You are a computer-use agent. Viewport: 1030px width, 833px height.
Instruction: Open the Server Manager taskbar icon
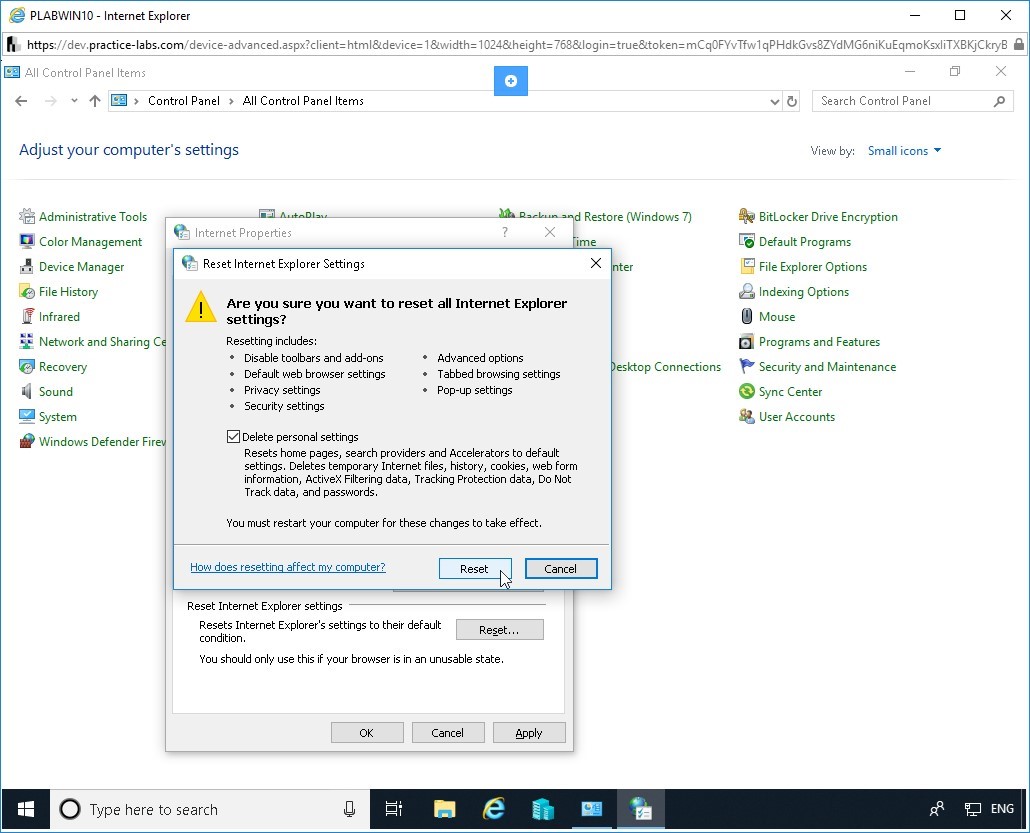click(543, 809)
